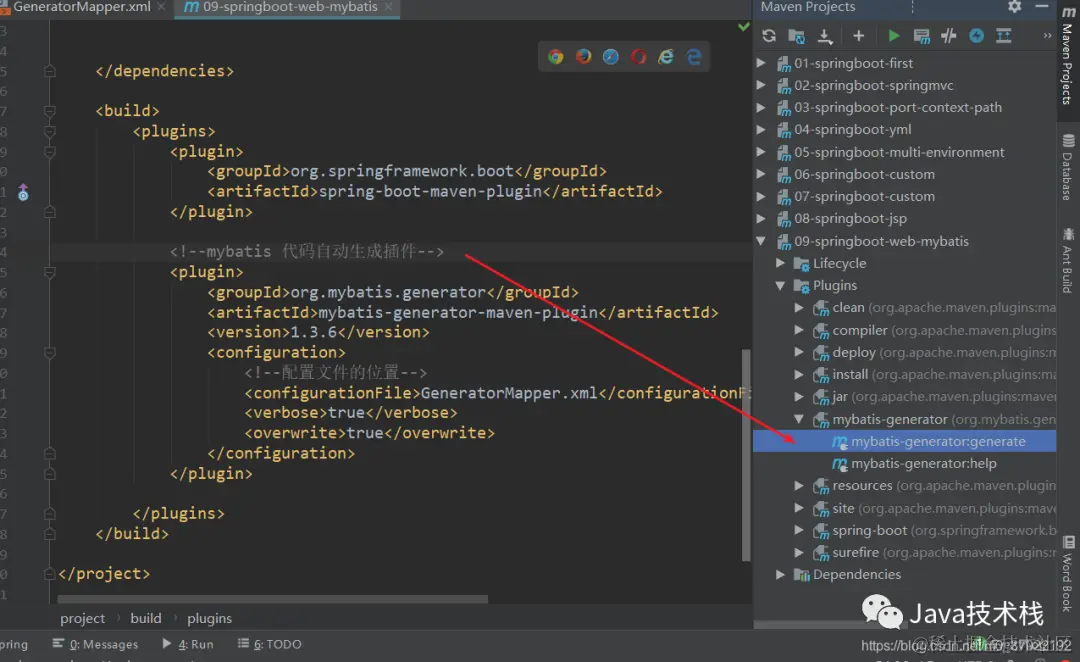Select the compiler plugin row
This screenshot has height=662, width=1080.
[x=904, y=330]
